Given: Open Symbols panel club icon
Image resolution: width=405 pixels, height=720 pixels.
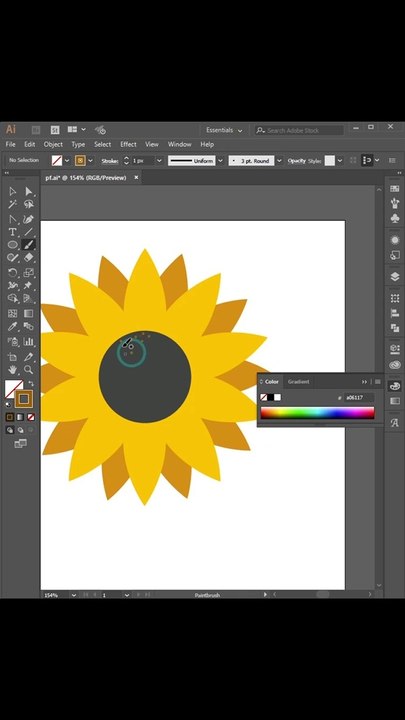Looking at the screenshot, I should pyautogui.click(x=394, y=218).
